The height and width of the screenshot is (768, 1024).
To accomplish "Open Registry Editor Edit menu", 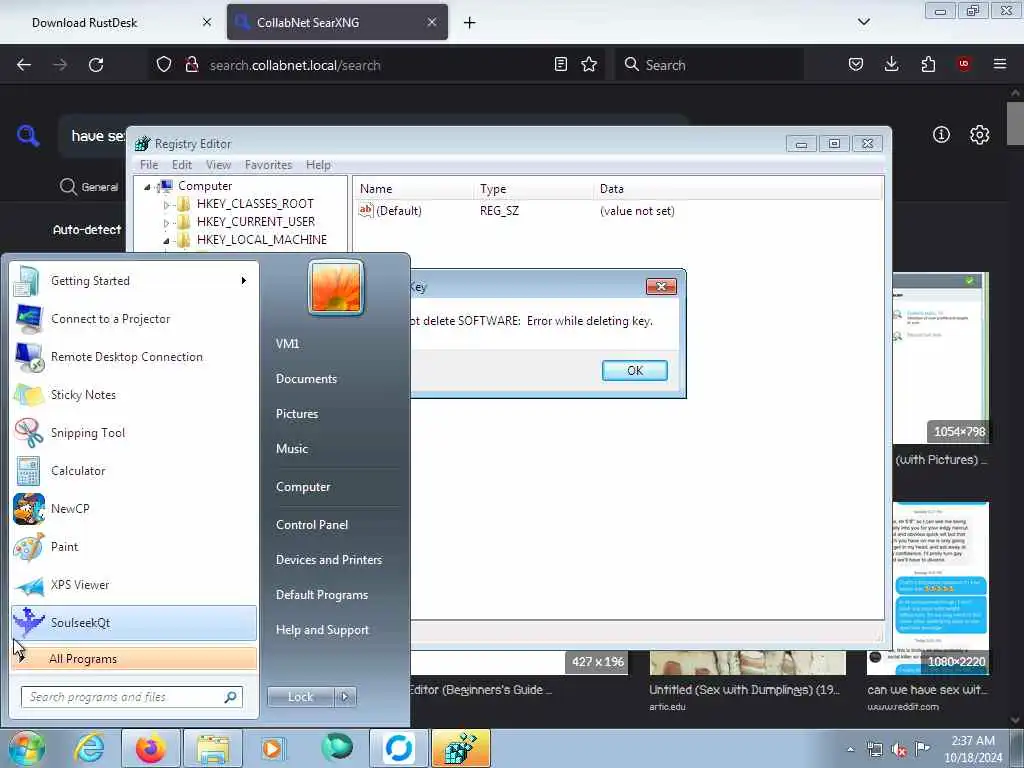I will coord(182,165).
